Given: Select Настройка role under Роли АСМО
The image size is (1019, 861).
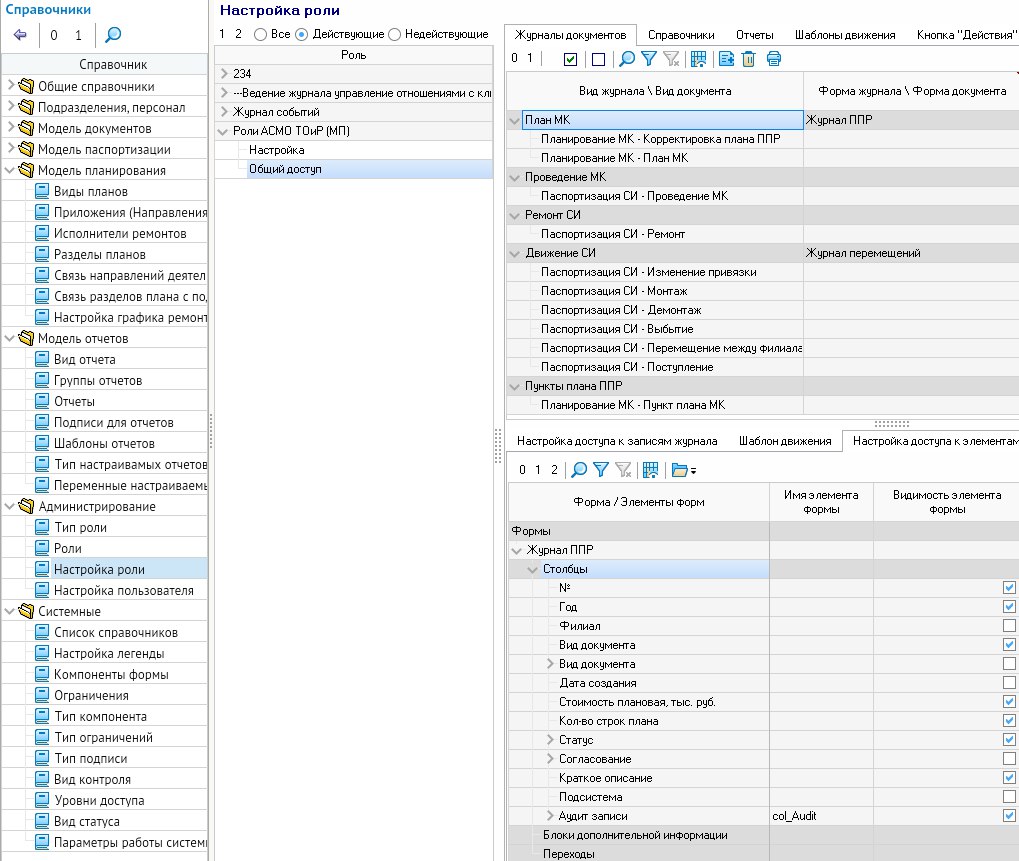Looking at the screenshot, I should click(x=277, y=150).
